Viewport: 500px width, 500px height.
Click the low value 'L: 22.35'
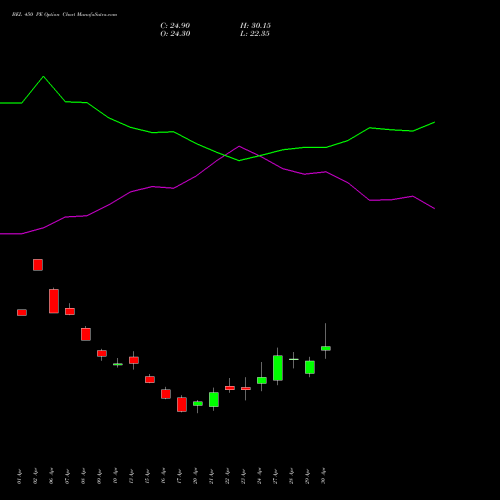255,34
